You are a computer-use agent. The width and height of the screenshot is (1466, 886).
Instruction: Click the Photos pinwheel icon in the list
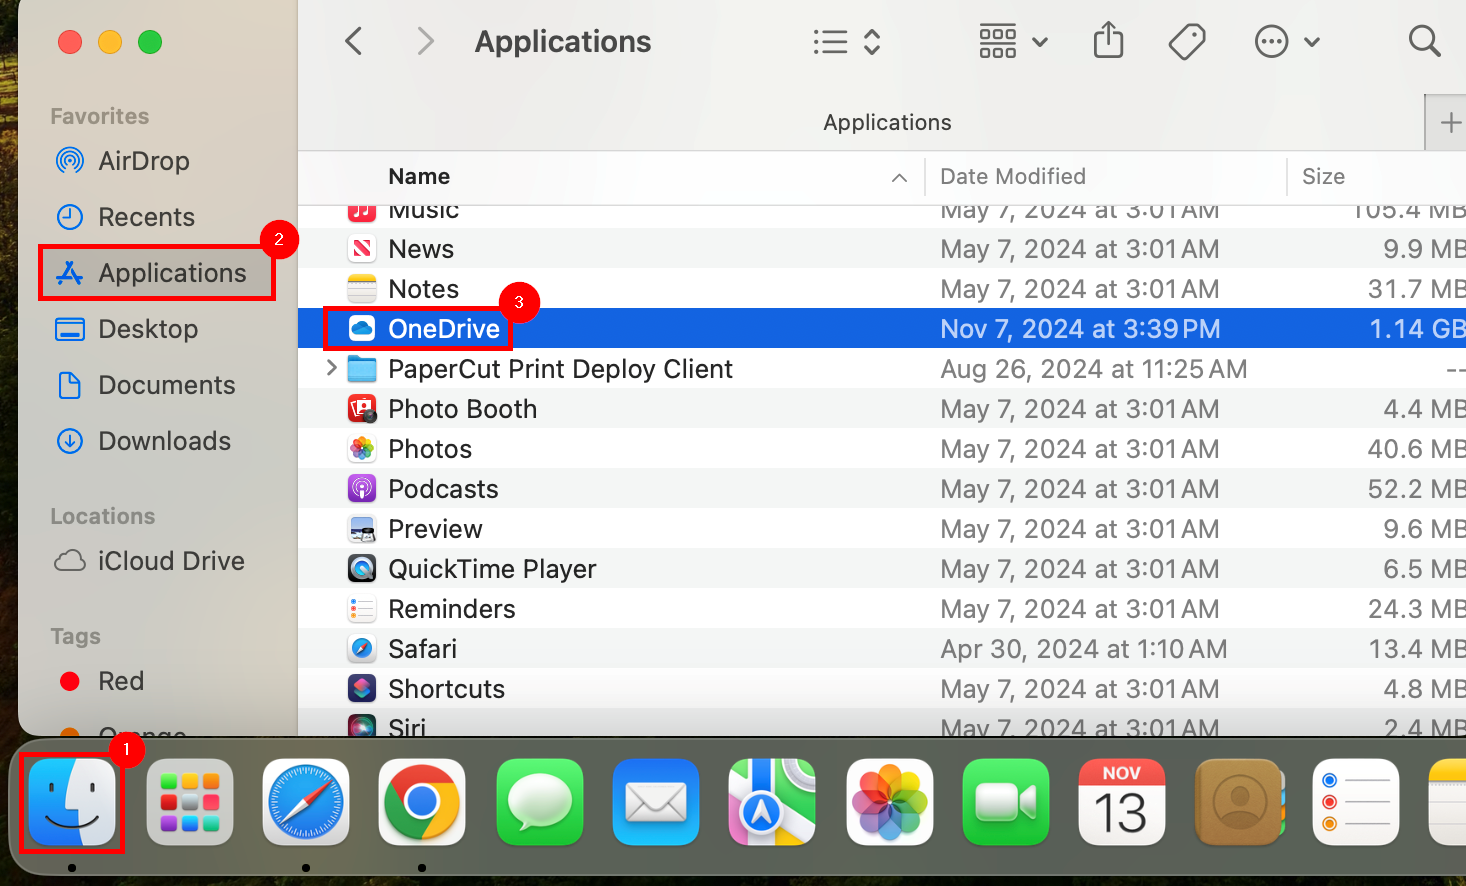pyautogui.click(x=362, y=448)
